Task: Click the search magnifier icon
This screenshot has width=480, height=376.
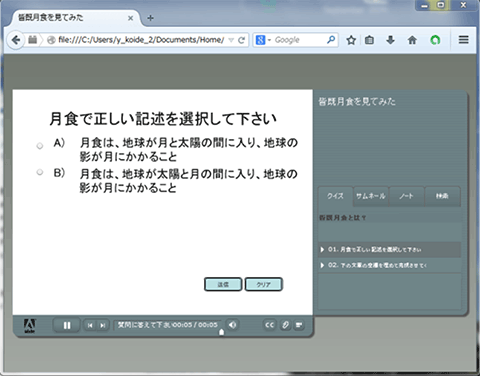Action: [x=331, y=40]
